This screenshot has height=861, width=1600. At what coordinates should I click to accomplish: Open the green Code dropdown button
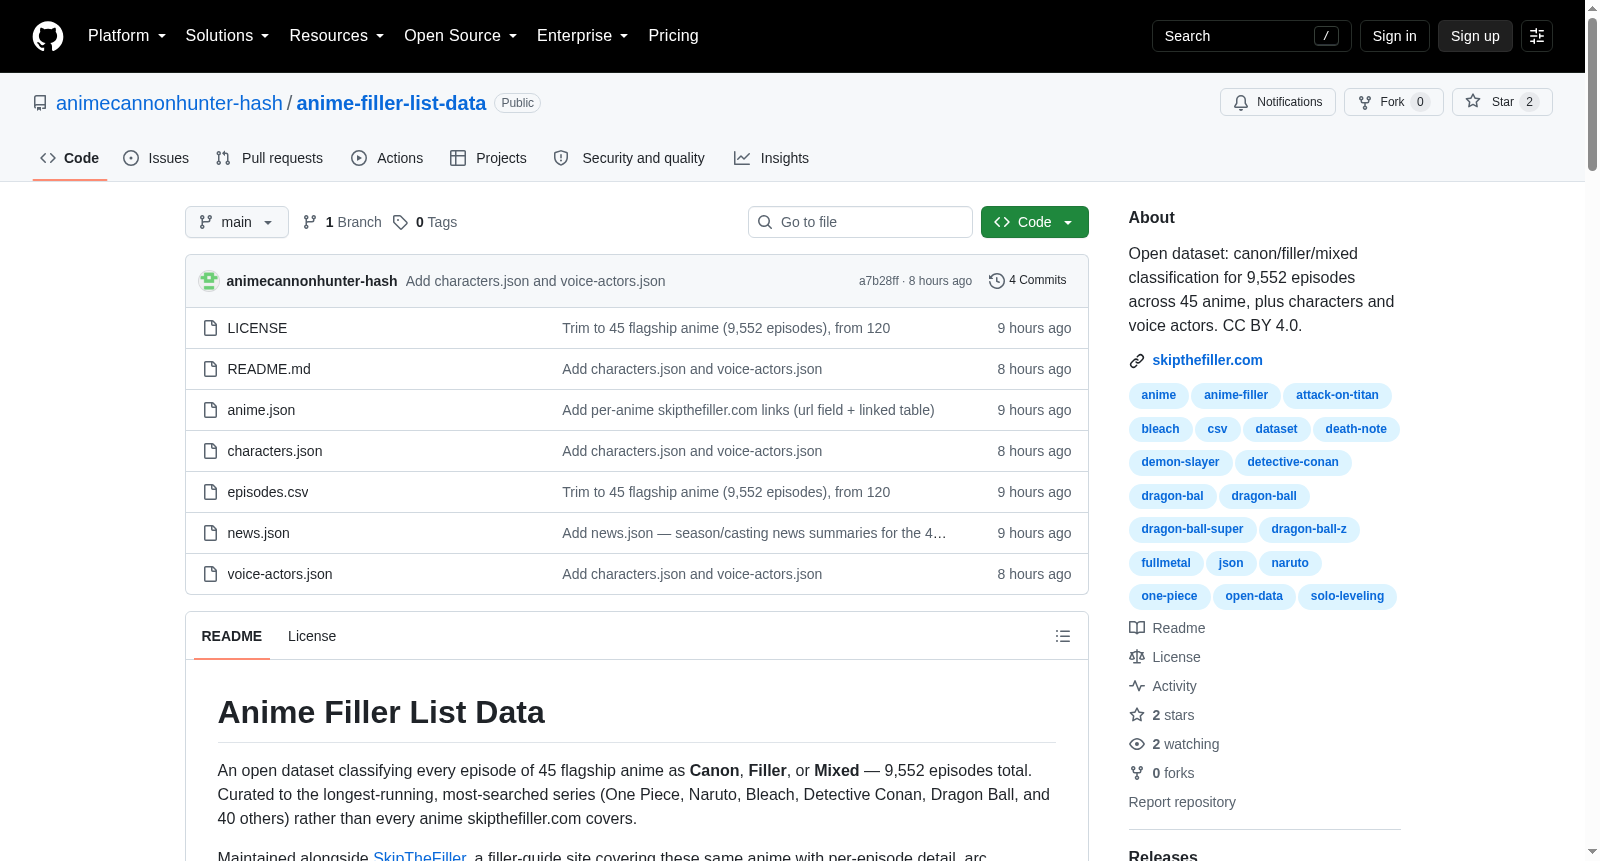point(1035,222)
